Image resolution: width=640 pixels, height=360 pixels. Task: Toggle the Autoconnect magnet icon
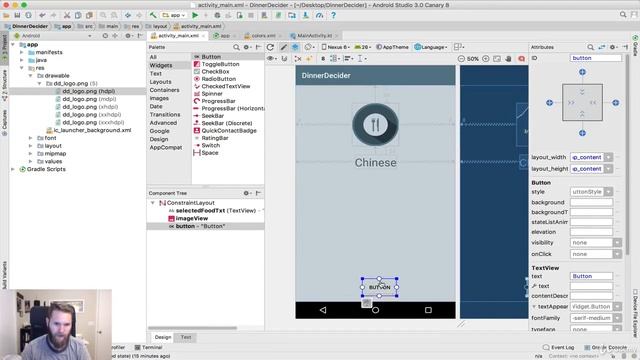284,58
